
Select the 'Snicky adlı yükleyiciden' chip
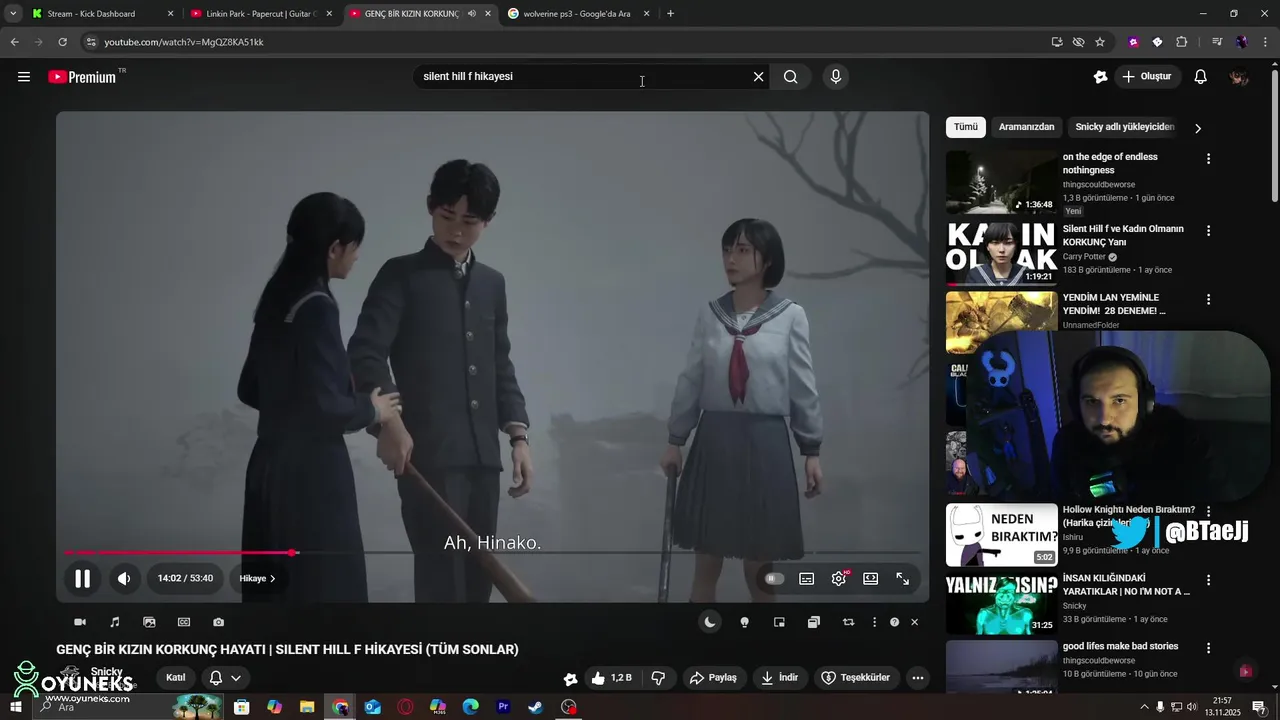pyautogui.click(x=1125, y=127)
